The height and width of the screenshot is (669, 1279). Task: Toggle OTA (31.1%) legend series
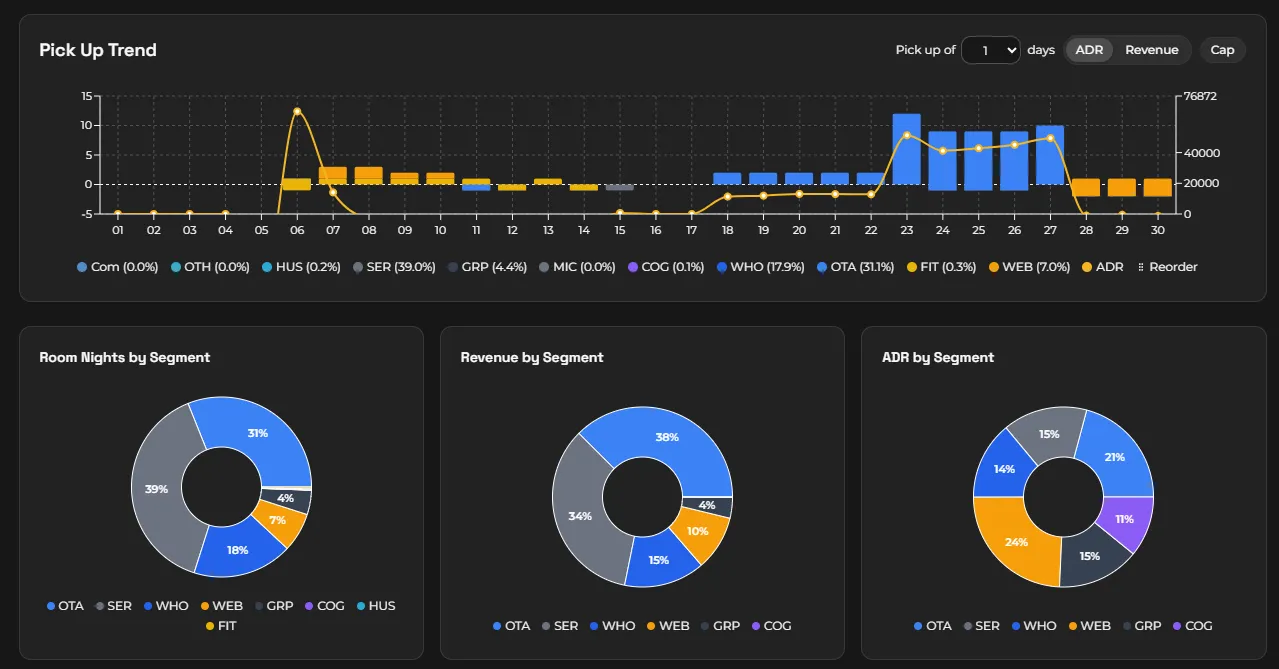pos(856,267)
